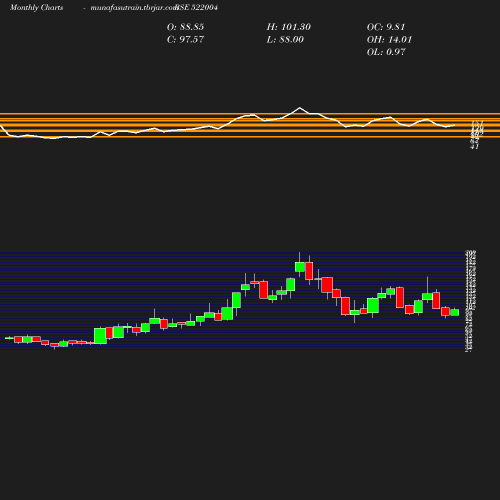The image size is (500, 500).
Task: Click the "Monthly Charts" title text
Action: pyautogui.click(x=36, y=8)
